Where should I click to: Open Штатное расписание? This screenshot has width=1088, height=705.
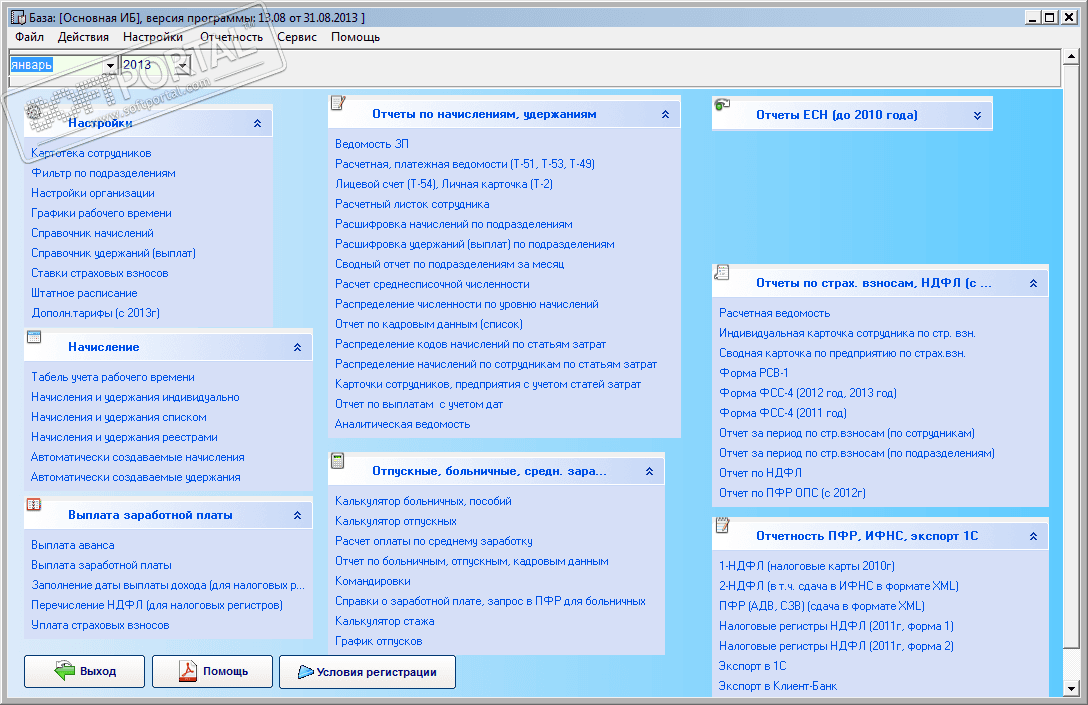[x=84, y=293]
